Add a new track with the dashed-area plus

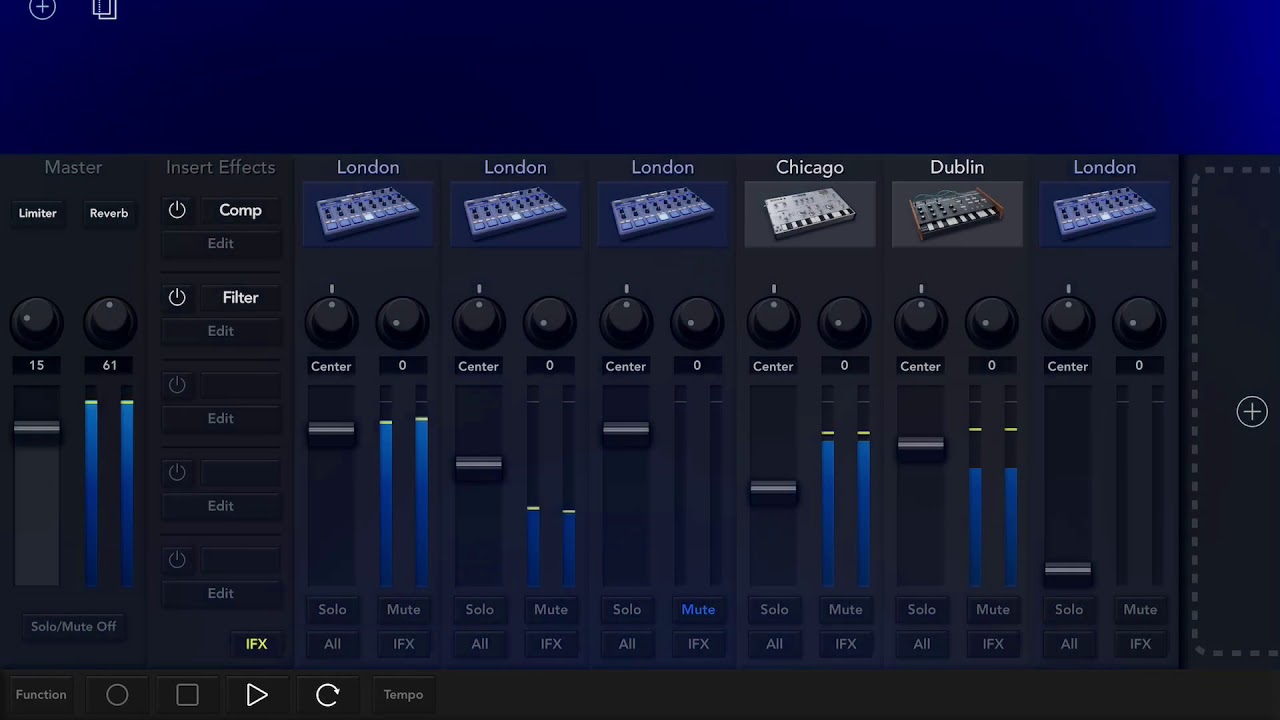tap(1252, 412)
